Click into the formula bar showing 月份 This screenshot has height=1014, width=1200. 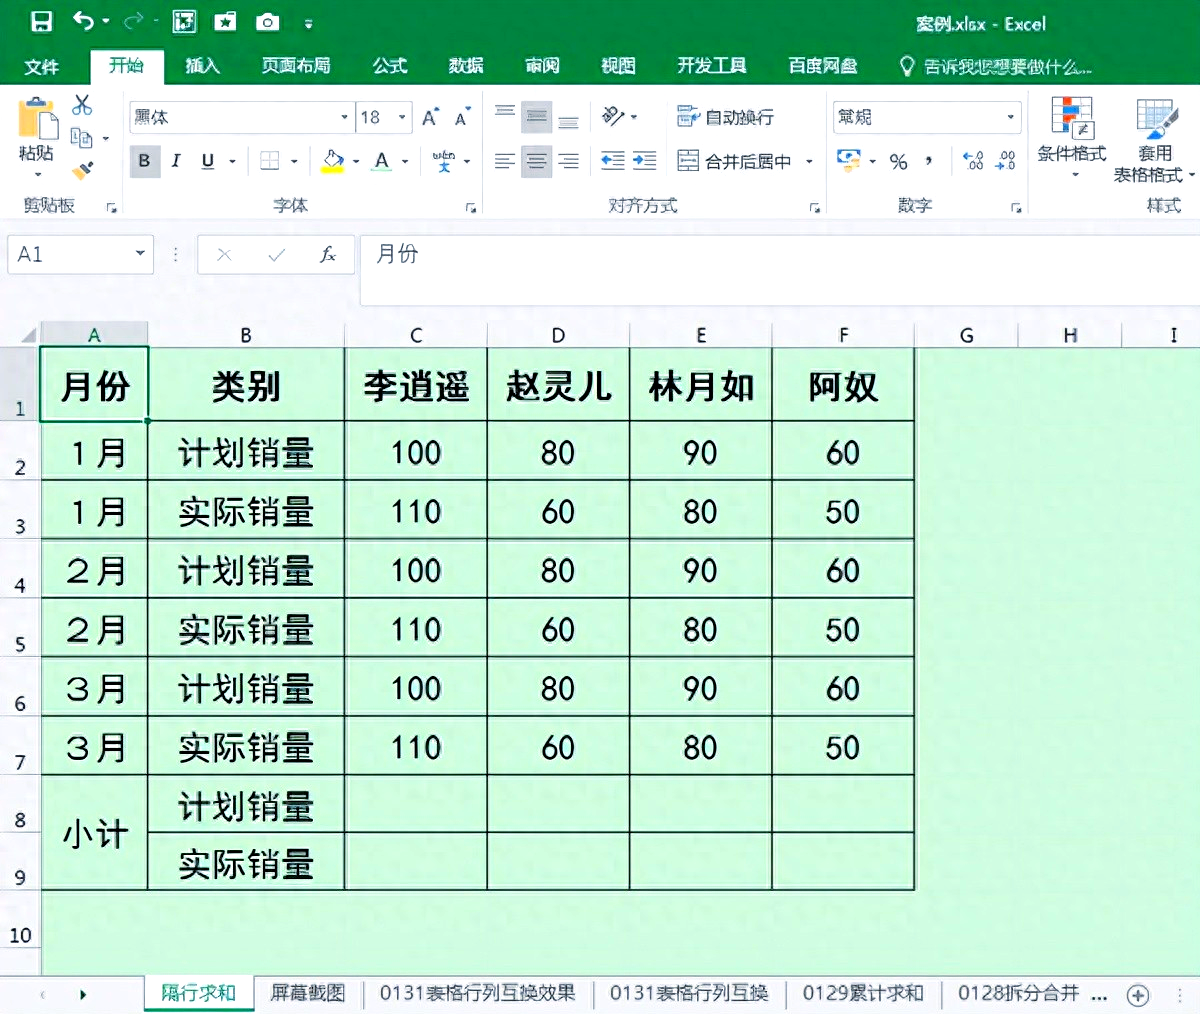click(778, 270)
